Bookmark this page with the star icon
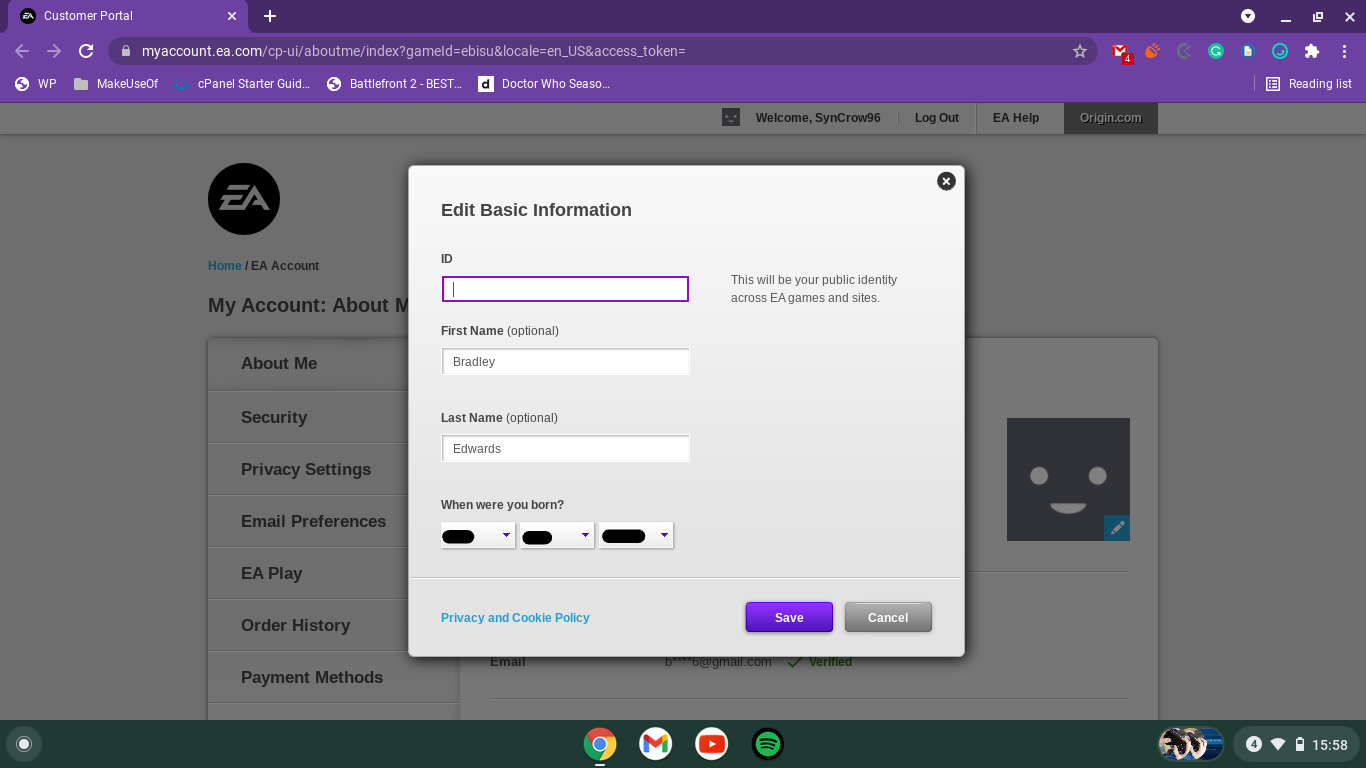The height and width of the screenshot is (768, 1366). [1080, 51]
